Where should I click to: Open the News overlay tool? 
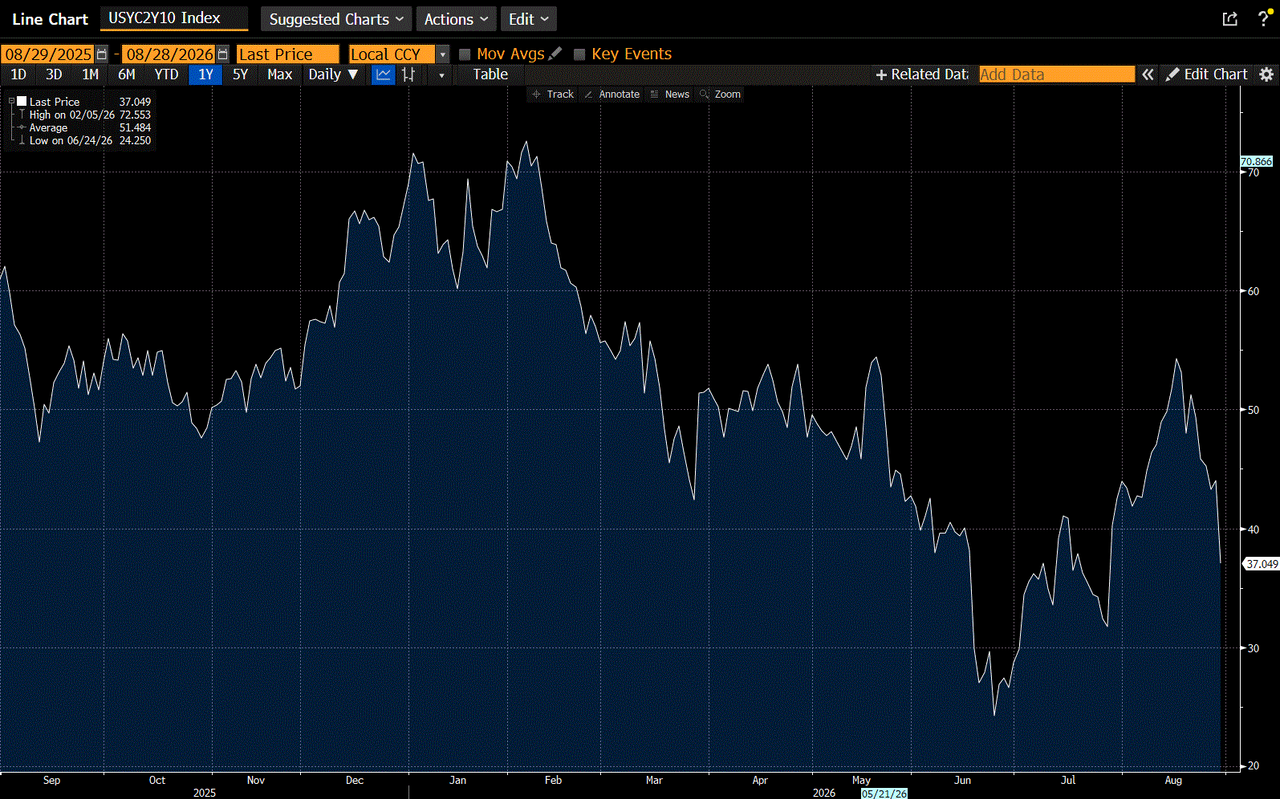tap(669, 94)
